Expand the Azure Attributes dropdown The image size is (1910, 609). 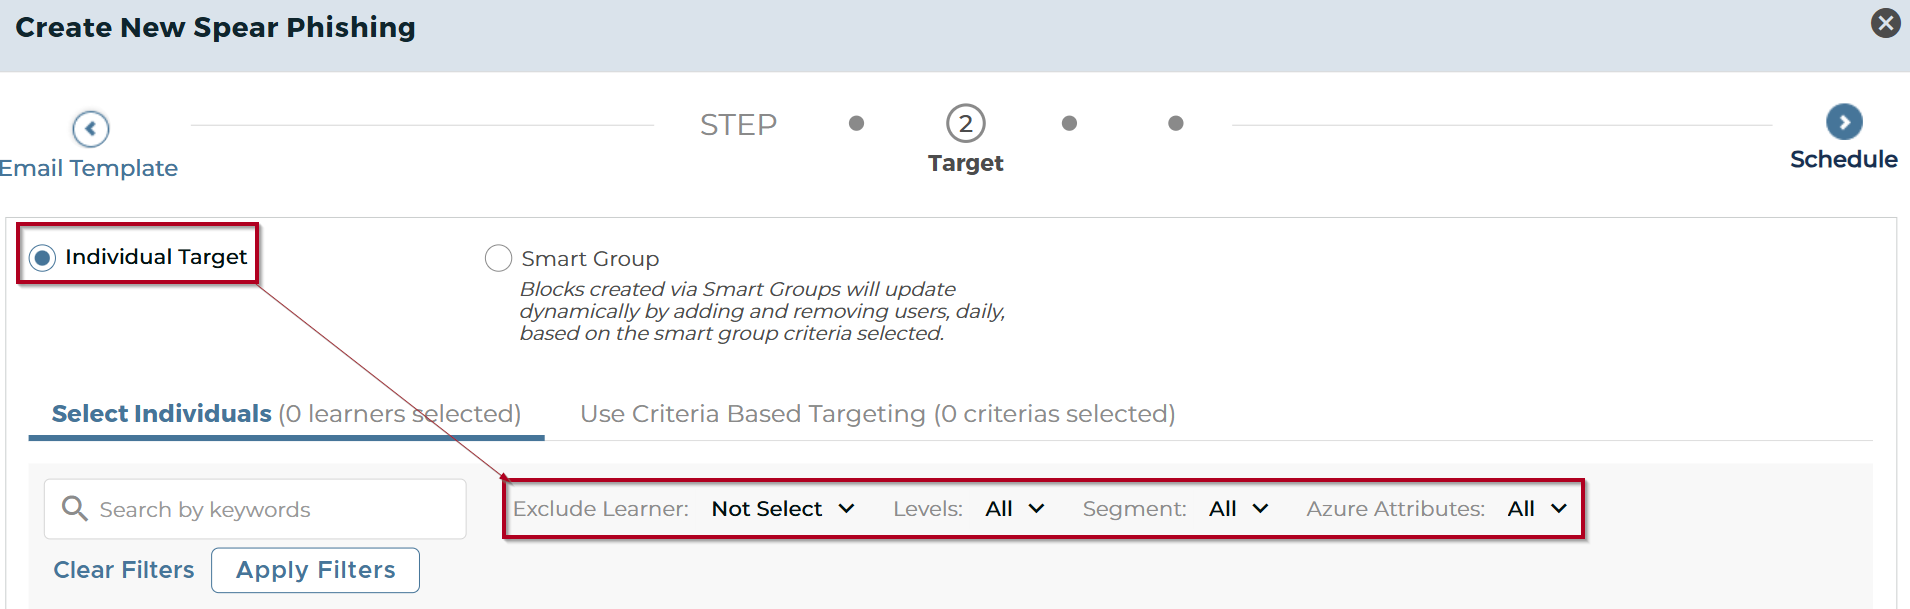(1537, 509)
